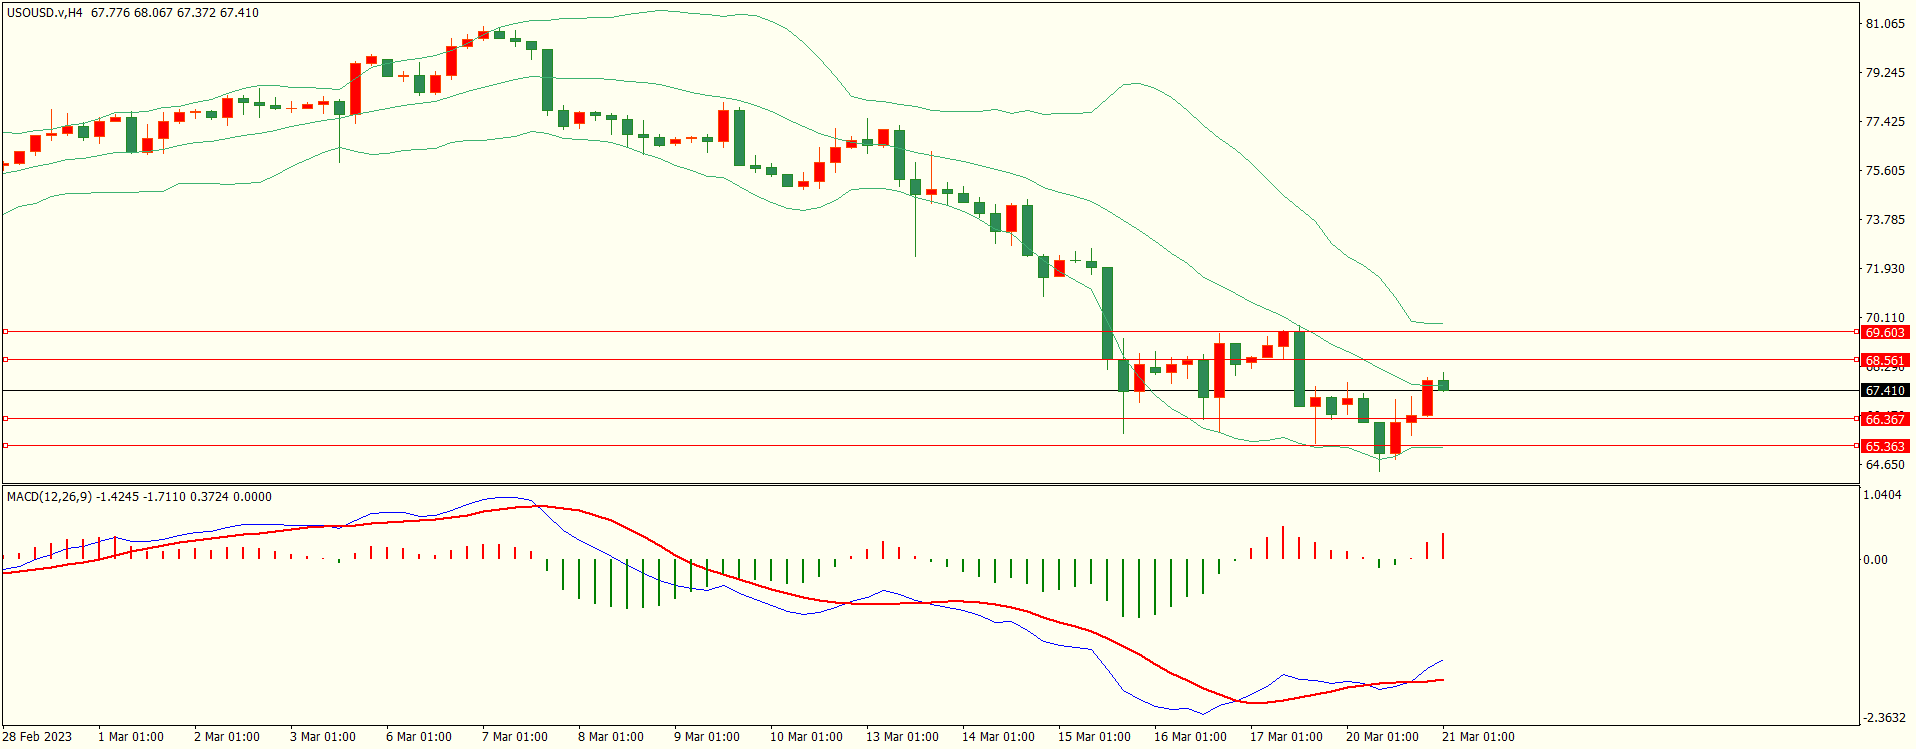1916x749 pixels.
Task: Click the 6 Mar 01:00 time label
Action: click(419, 737)
